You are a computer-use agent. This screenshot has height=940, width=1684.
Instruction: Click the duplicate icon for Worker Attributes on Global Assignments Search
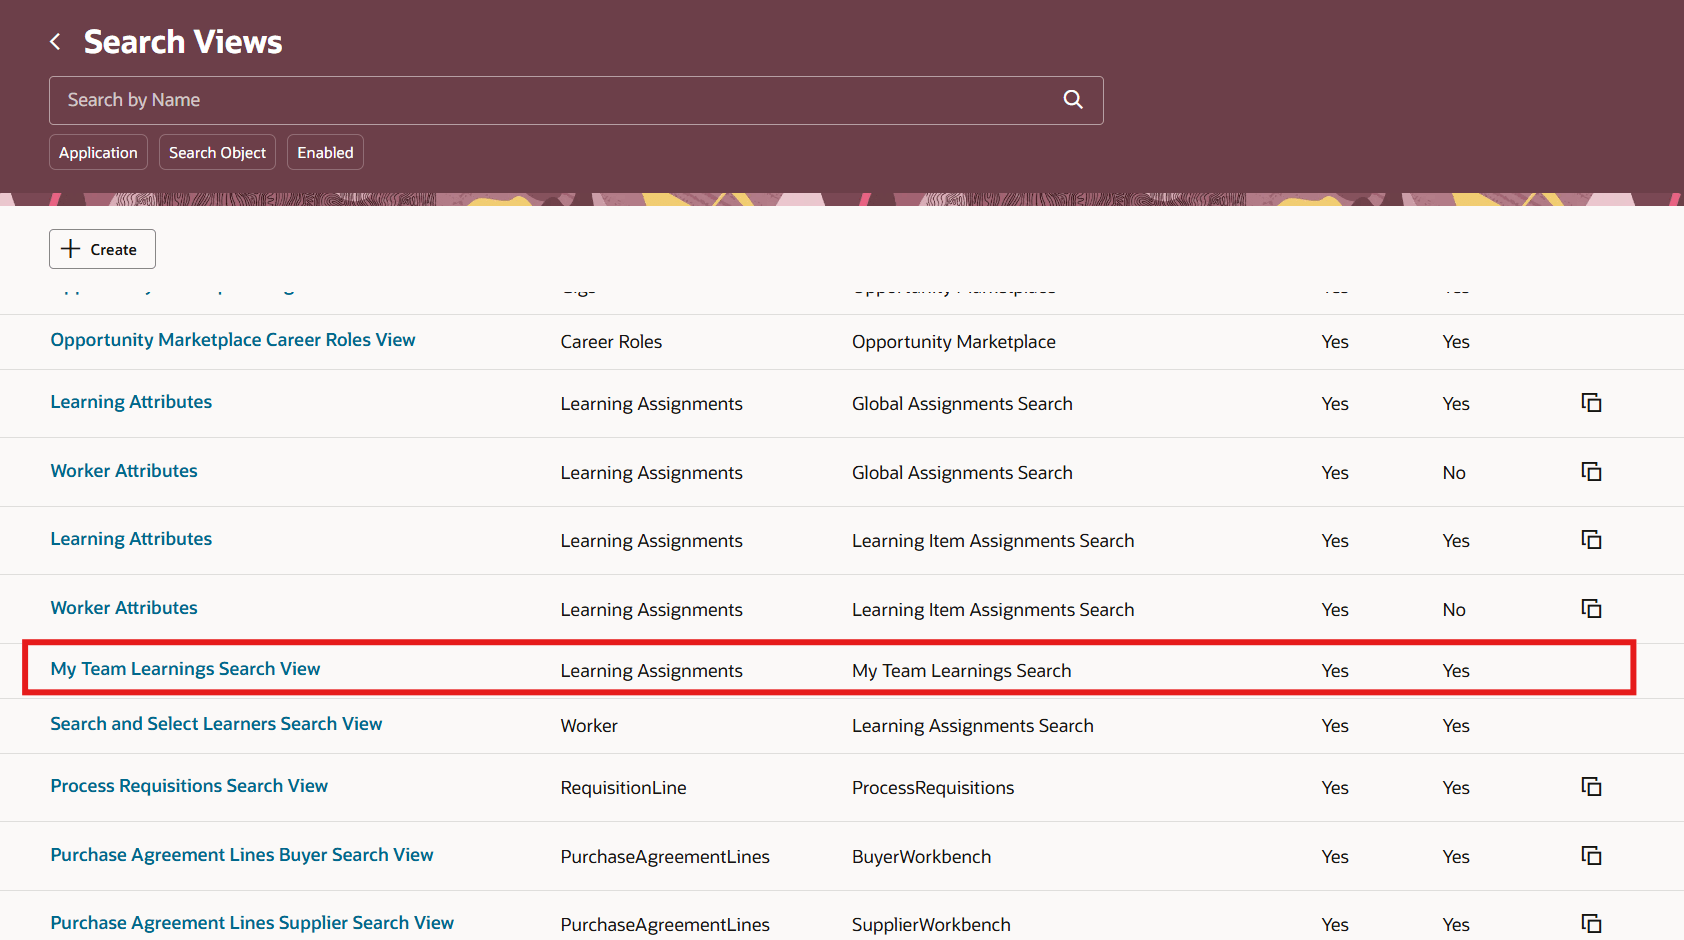click(1591, 470)
